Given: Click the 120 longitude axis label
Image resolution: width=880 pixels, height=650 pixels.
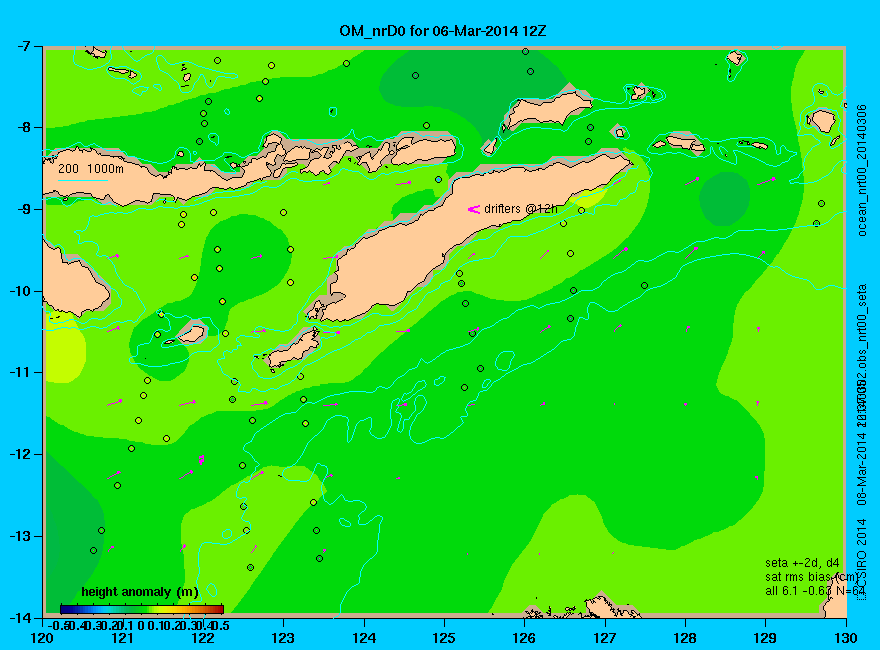Looking at the screenshot, I should point(42,639).
